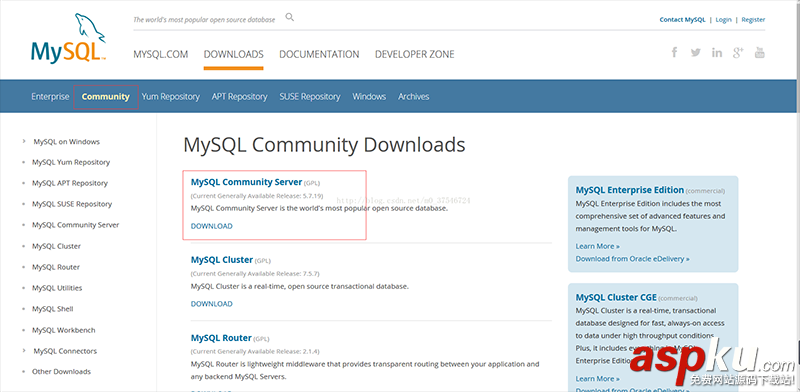Screen dimensions: 800x392
Task: Open the search magnifier icon
Action: click(x=290, y=17)
